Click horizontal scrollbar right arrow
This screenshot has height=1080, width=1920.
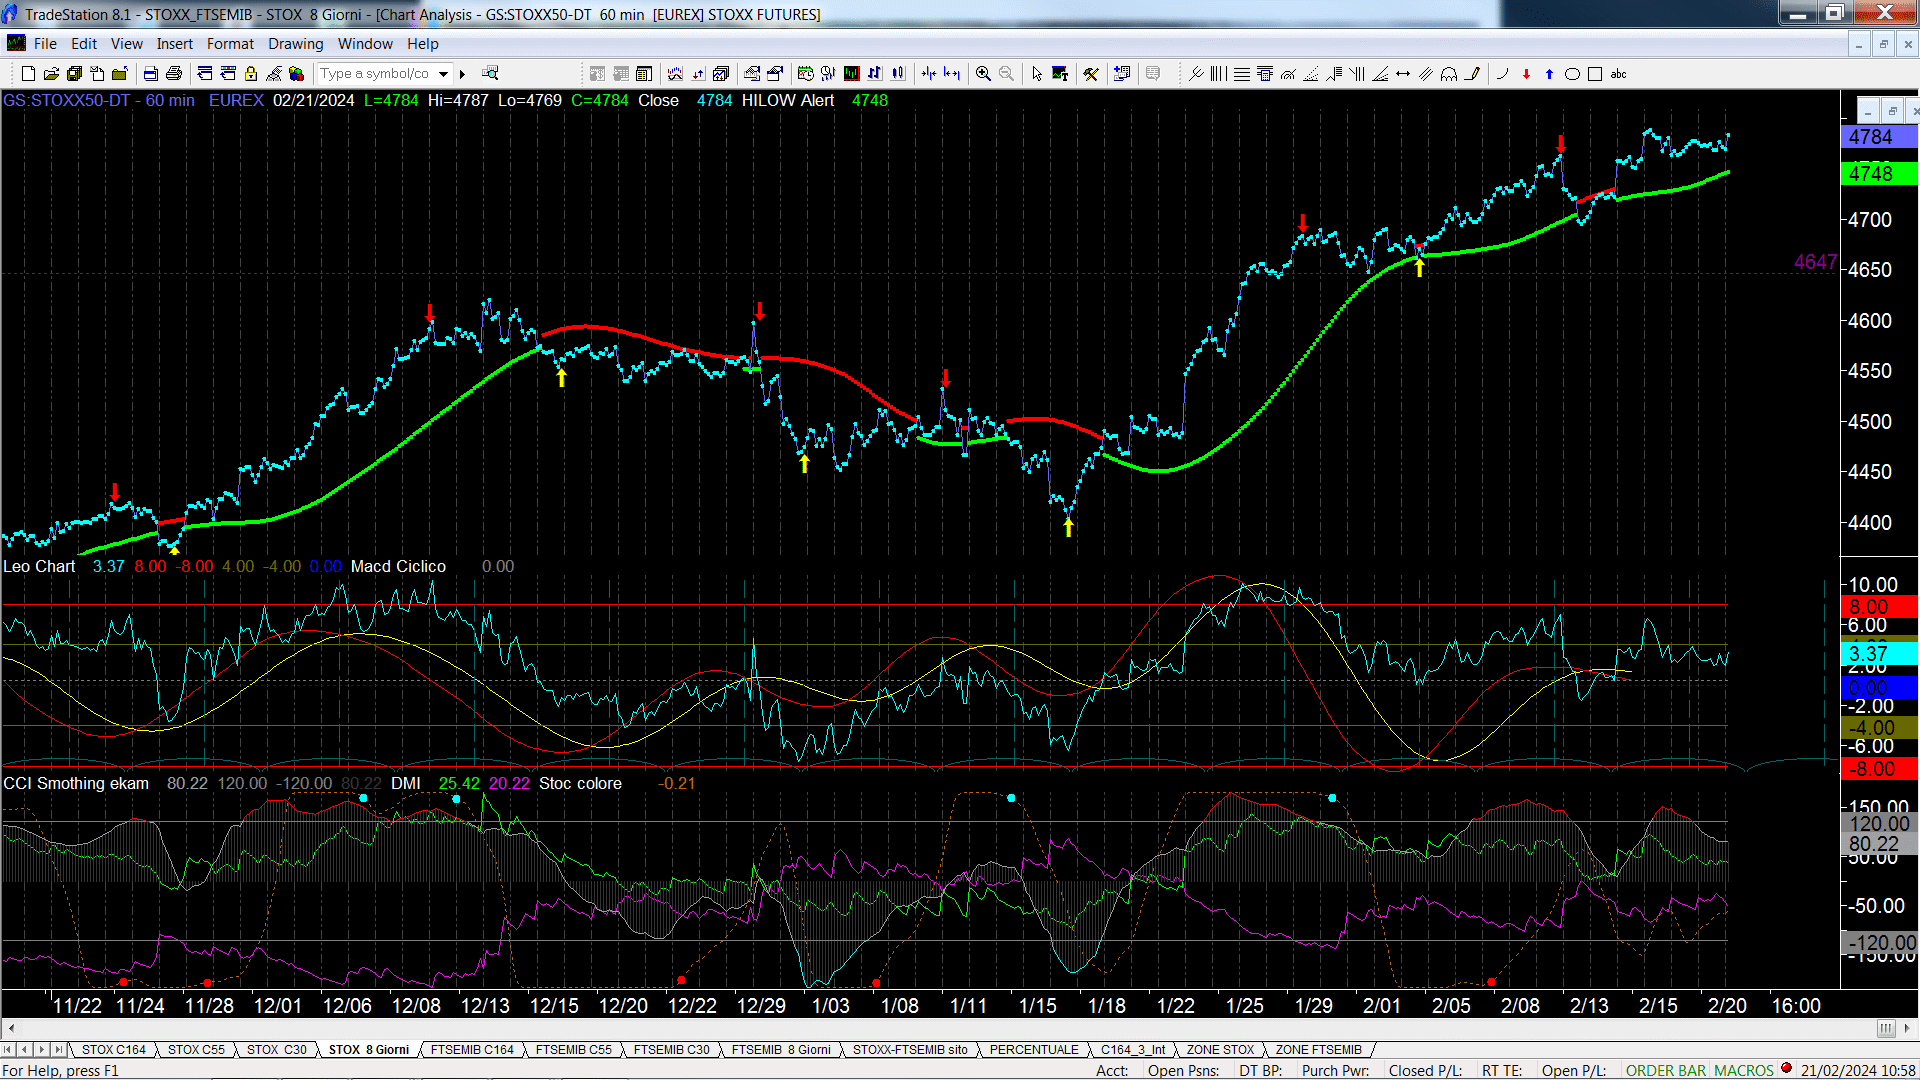point(1908,1028)
